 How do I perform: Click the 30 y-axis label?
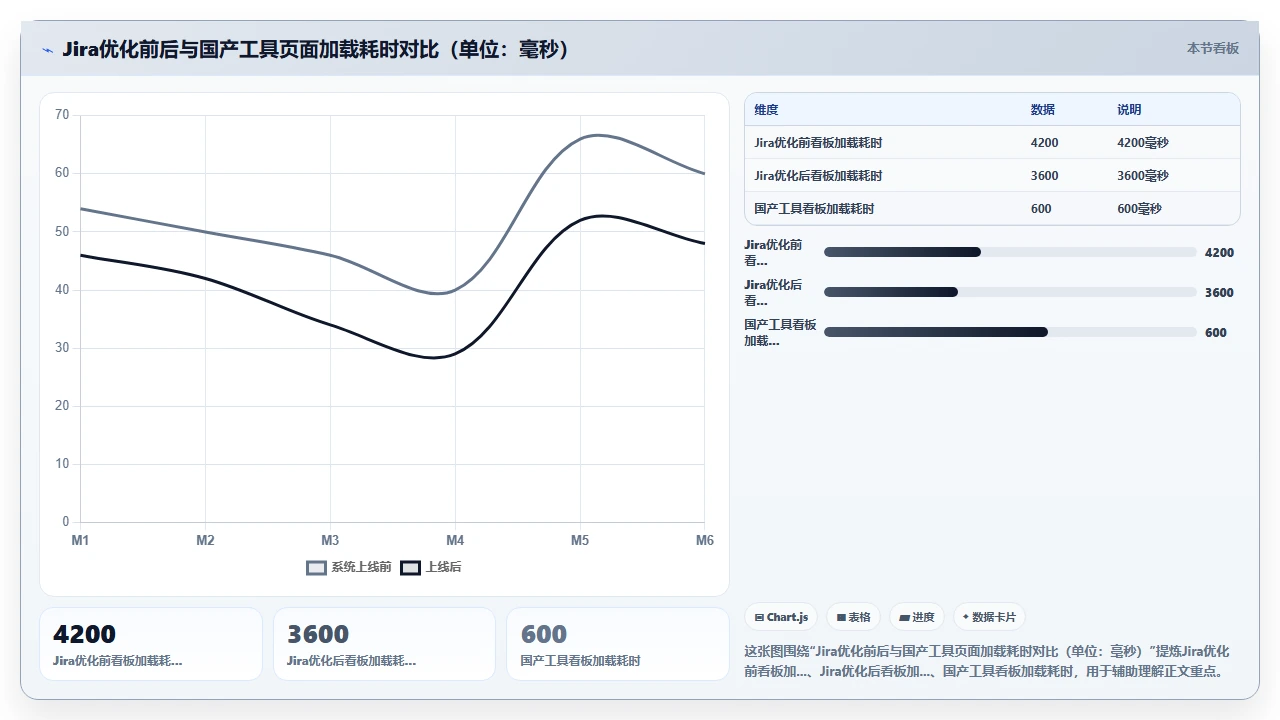click(x=62, y=348)
